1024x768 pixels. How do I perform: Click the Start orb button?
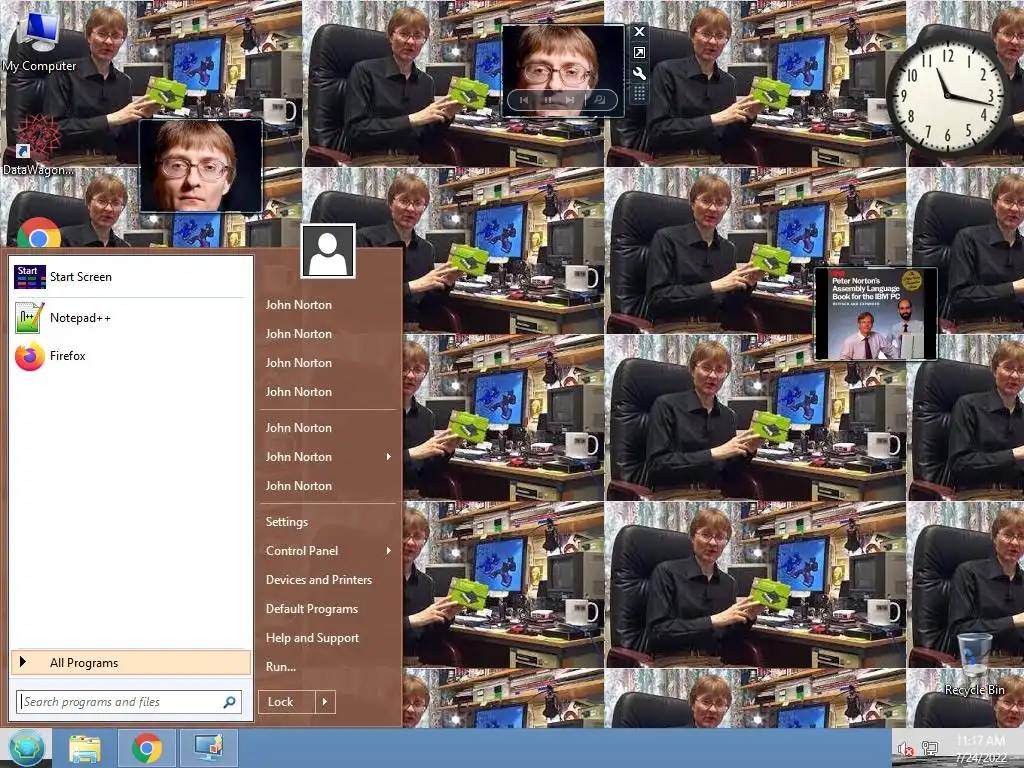[x=26, y=748]
